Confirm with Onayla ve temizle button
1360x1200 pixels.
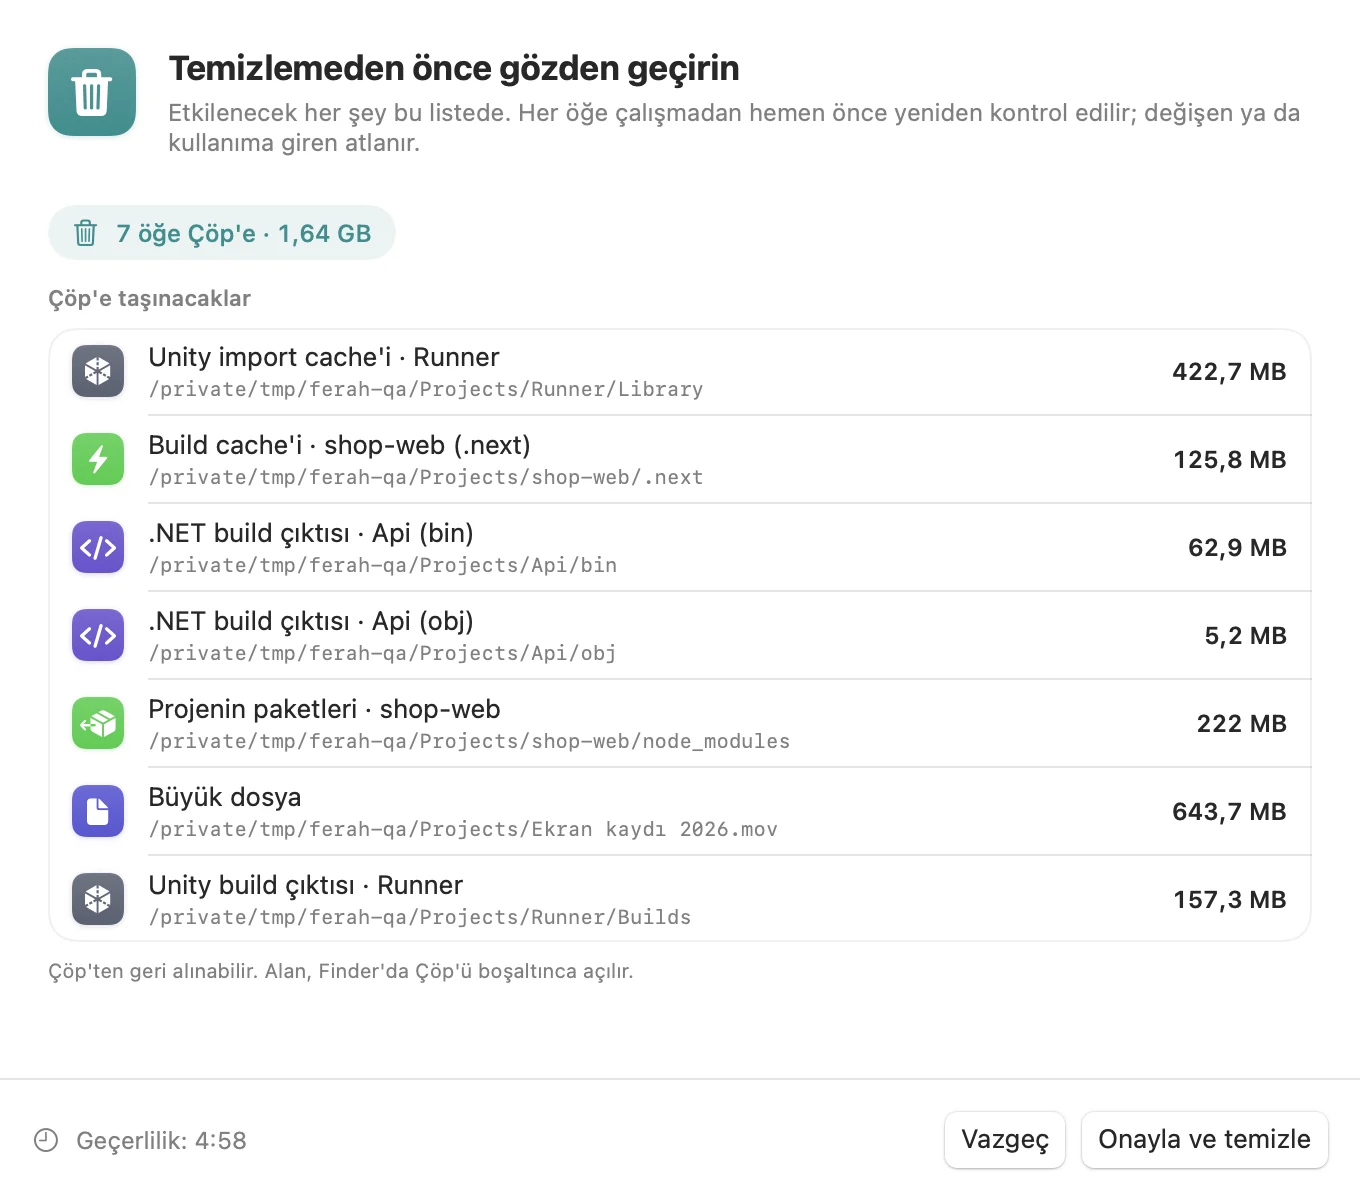(x=1205, y=1140)
